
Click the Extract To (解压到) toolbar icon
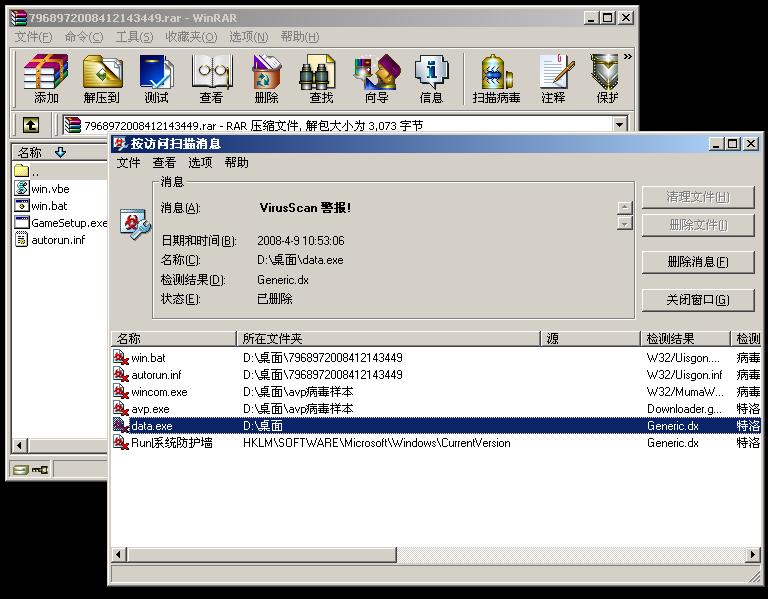(x=102, y=78)
